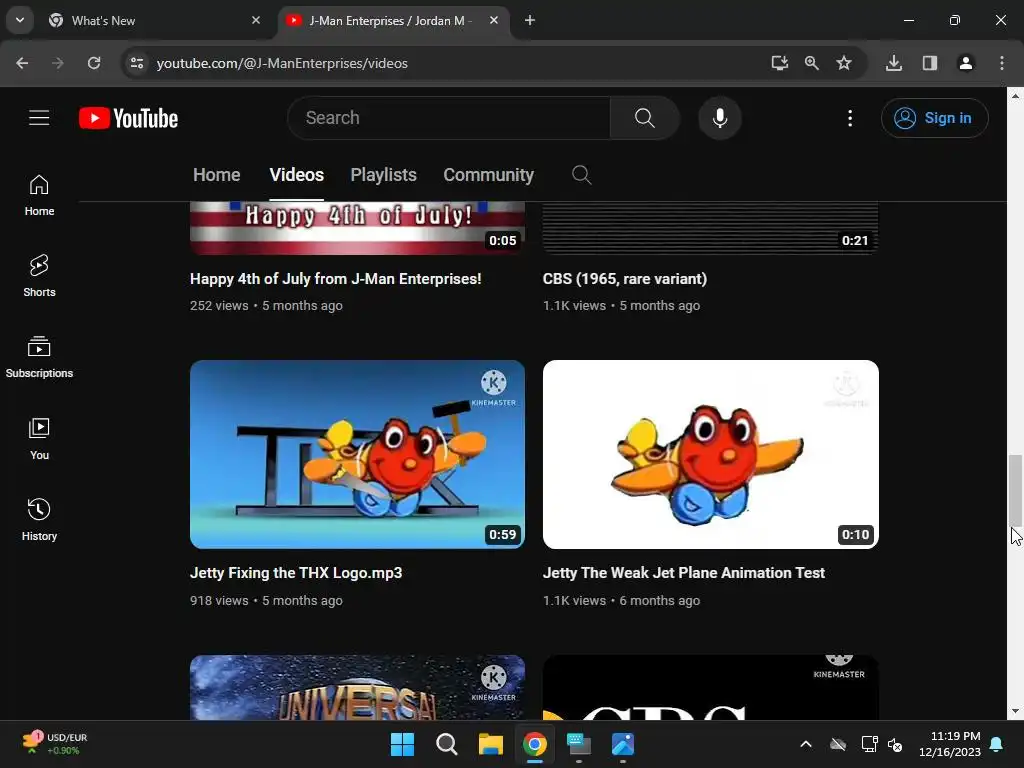Bookmark this page with star icon
1024x768 pixels.
(844, 63)
